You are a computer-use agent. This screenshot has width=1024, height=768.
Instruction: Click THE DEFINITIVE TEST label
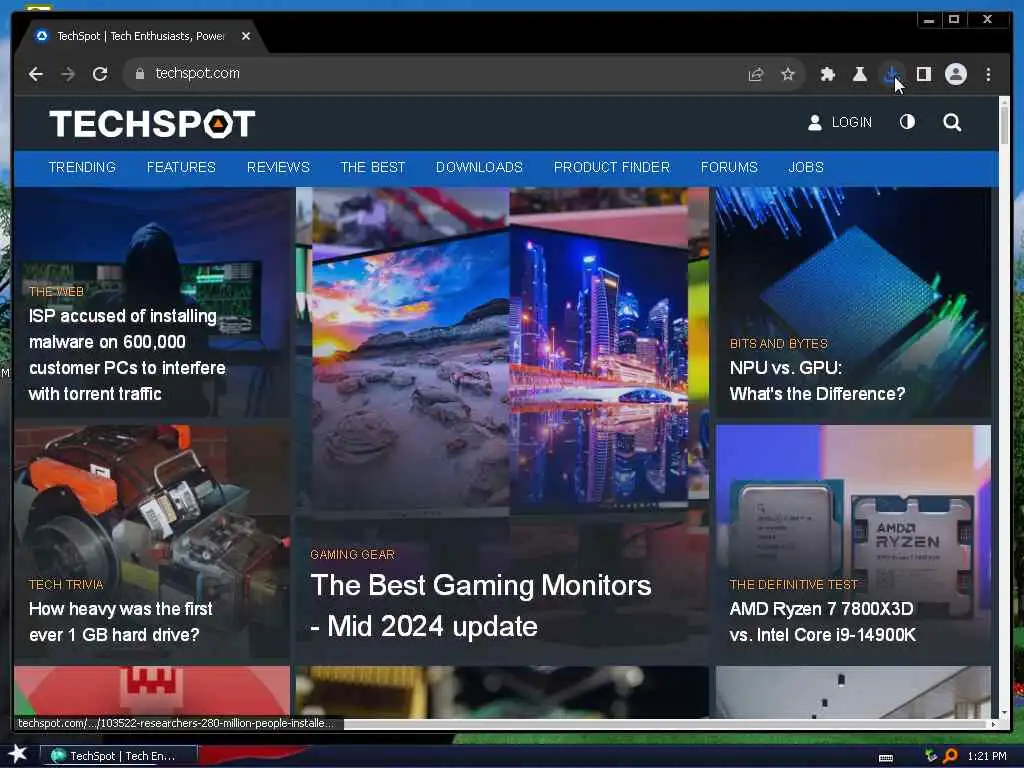pyautogui.click(x=793, y=584)
